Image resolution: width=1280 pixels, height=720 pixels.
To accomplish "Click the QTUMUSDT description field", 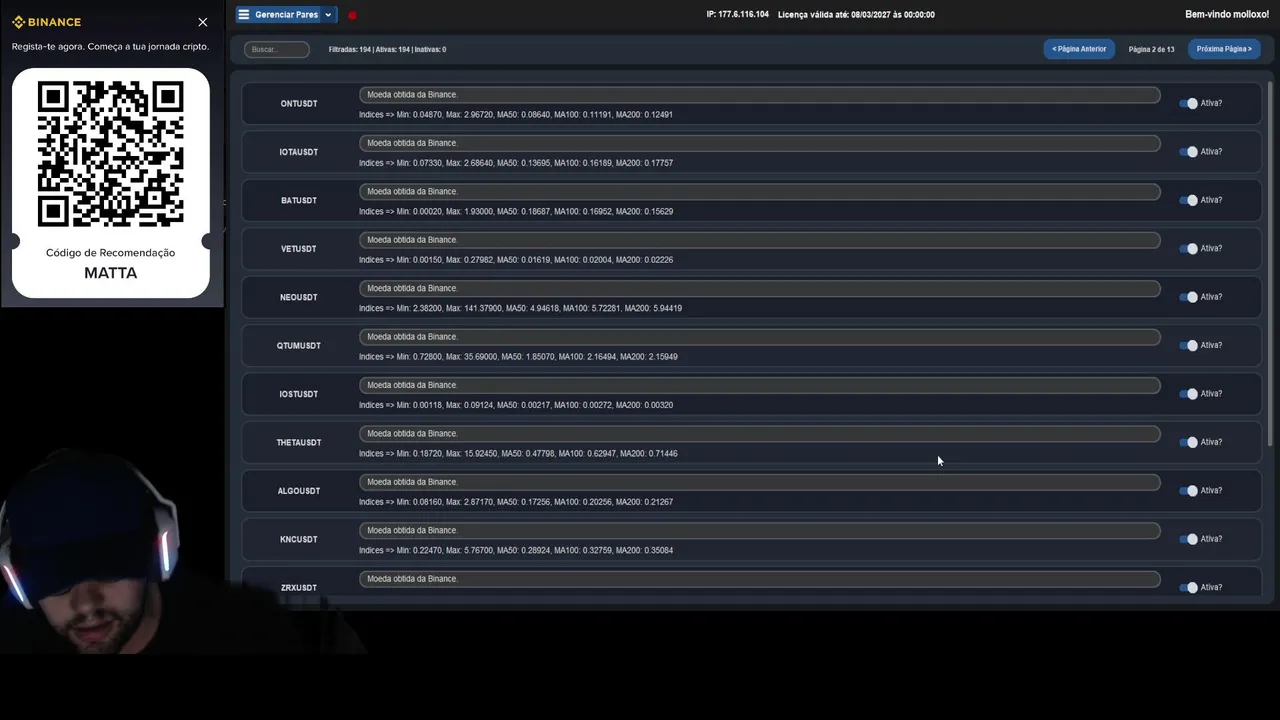I will point(760,337).
